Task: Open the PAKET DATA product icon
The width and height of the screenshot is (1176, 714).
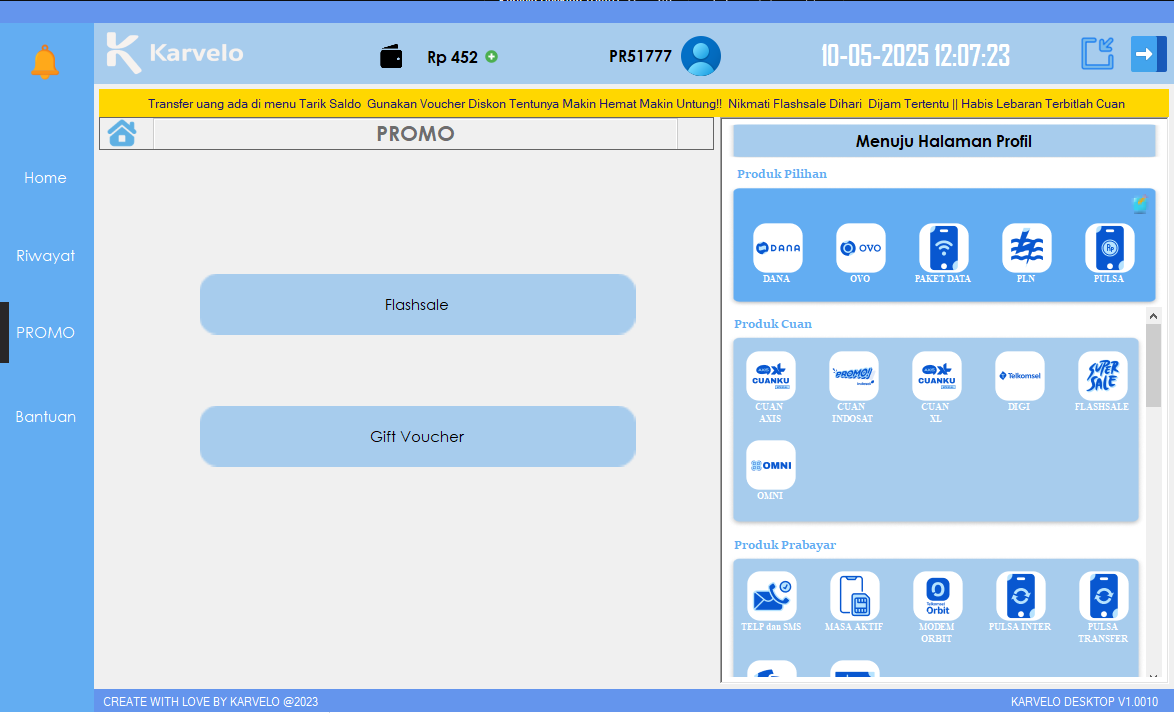Action: 944,248
